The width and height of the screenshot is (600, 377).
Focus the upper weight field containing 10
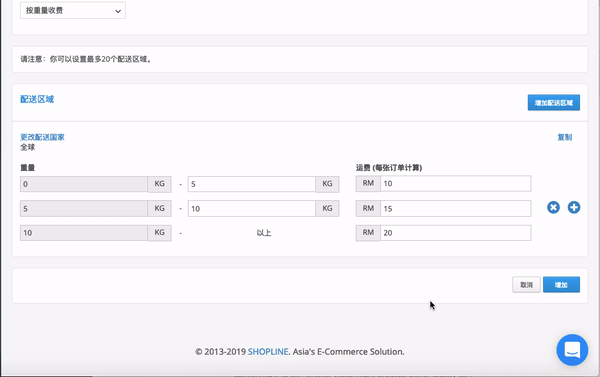252,209
